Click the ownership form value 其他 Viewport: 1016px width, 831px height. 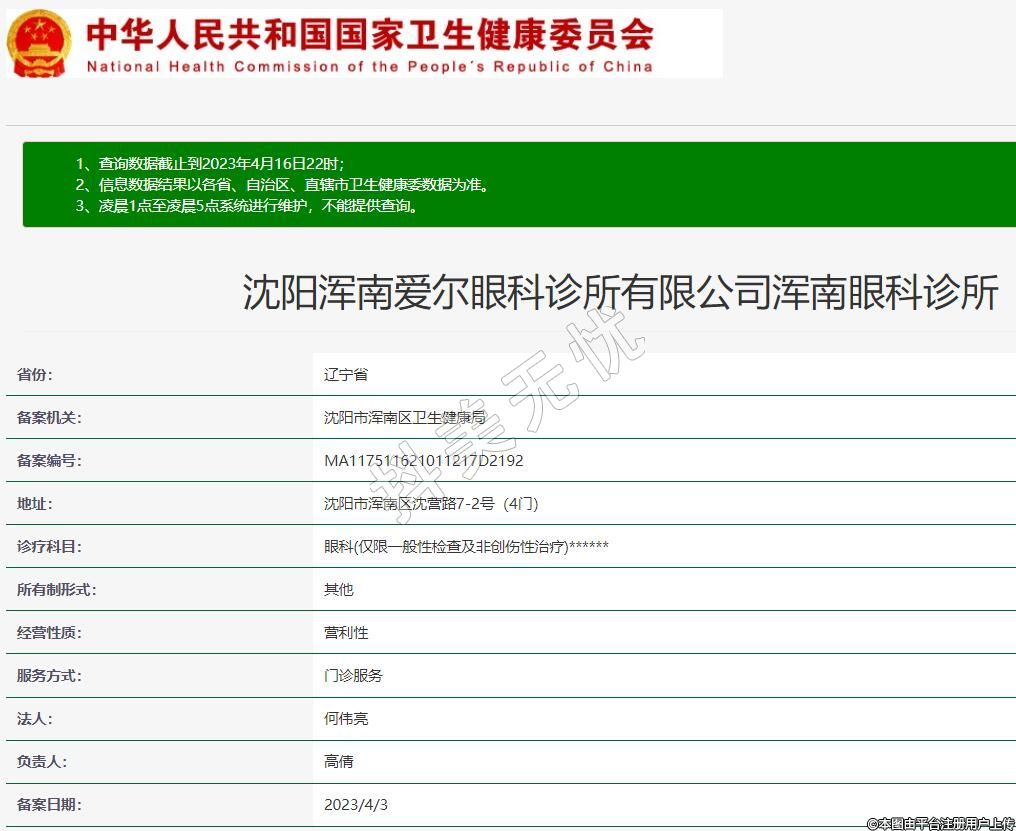point(339,590)
